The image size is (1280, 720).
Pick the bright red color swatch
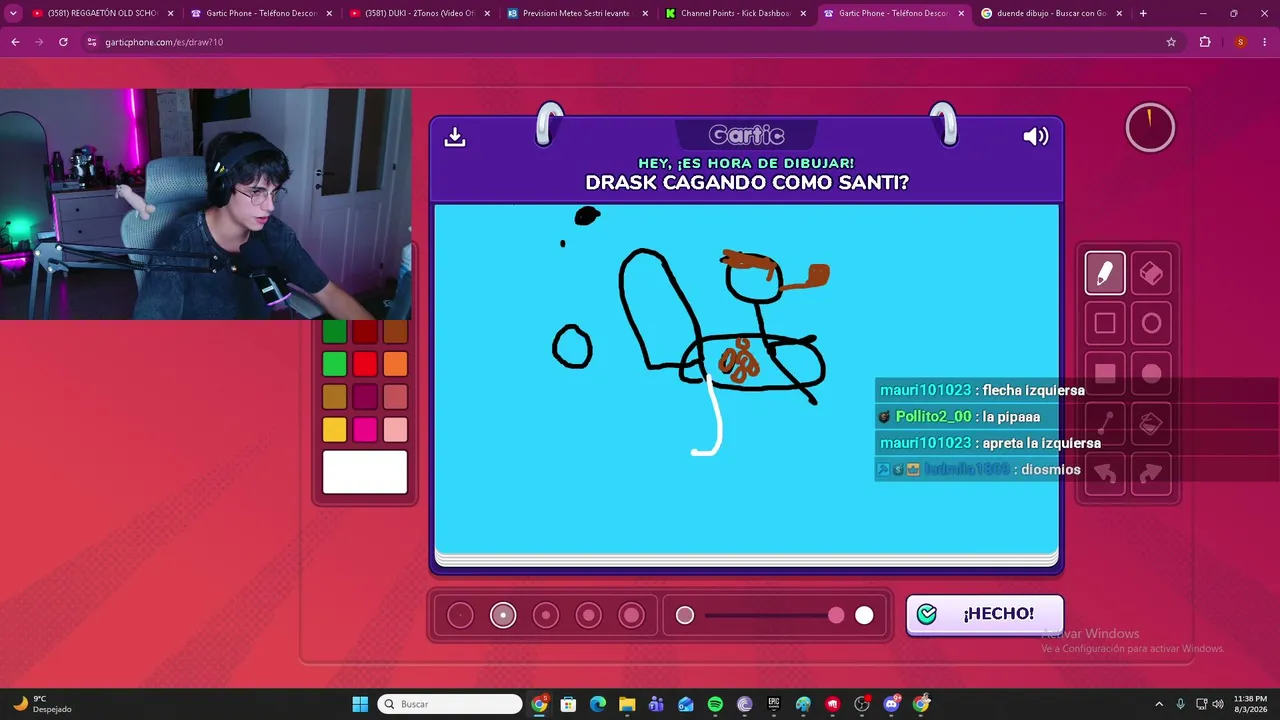coord(365,364)
